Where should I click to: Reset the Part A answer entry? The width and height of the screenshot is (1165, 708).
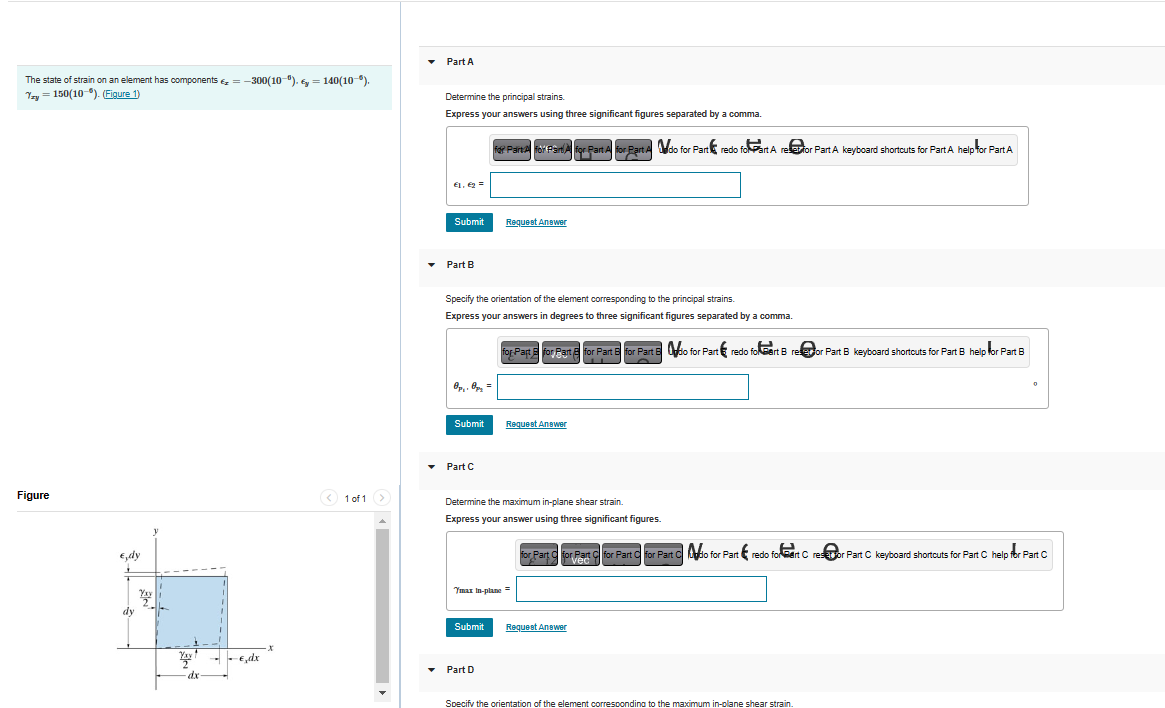[x=809, y=149]
